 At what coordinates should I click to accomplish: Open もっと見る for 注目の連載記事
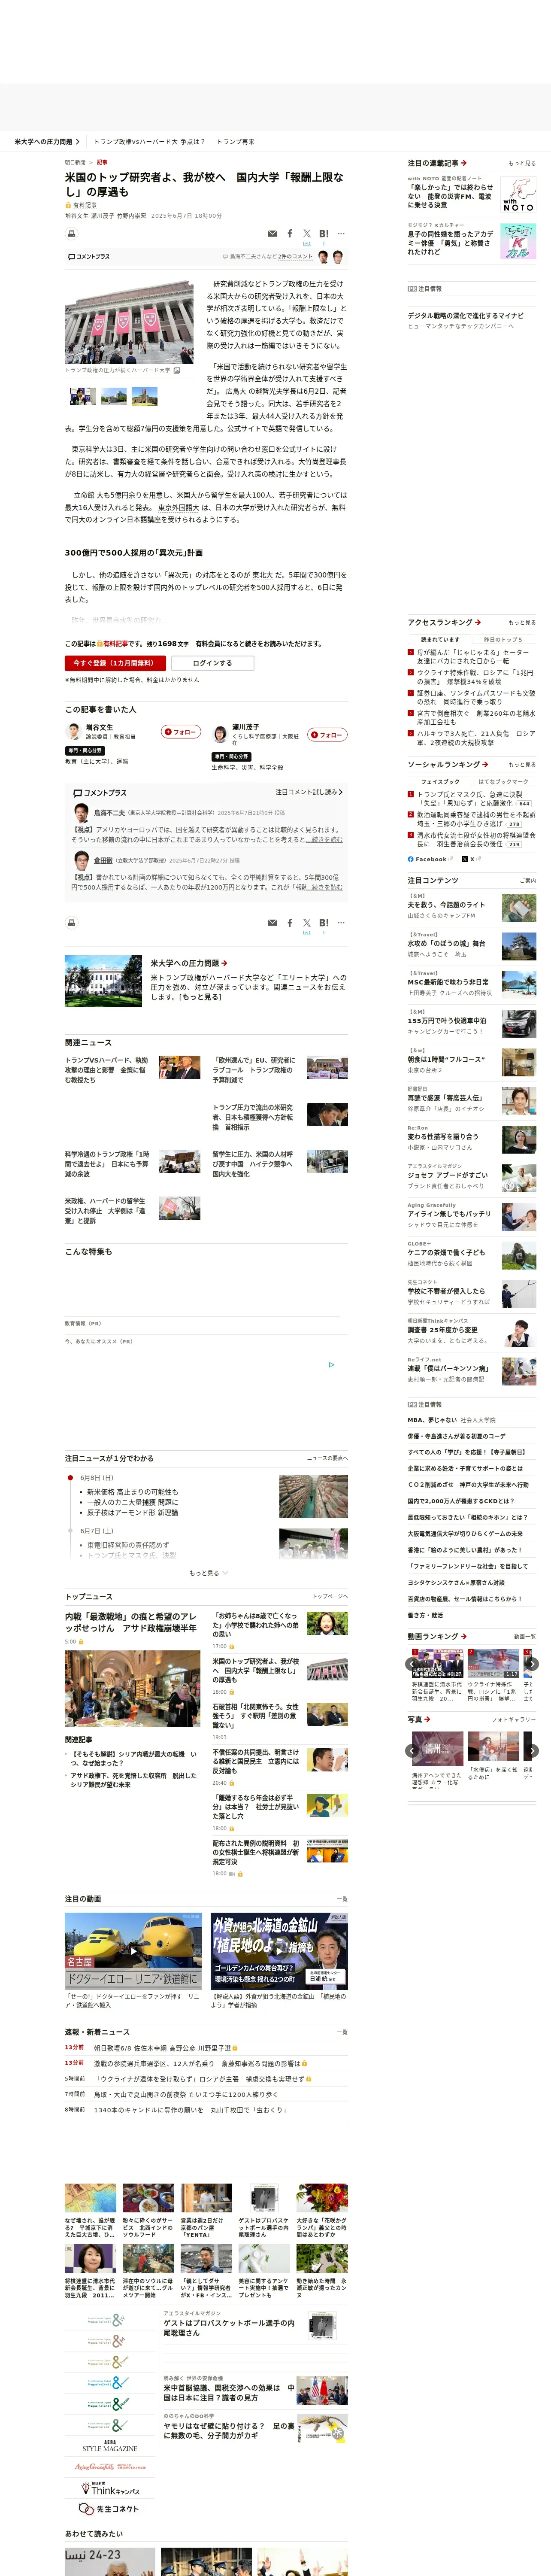coord(522,163)
